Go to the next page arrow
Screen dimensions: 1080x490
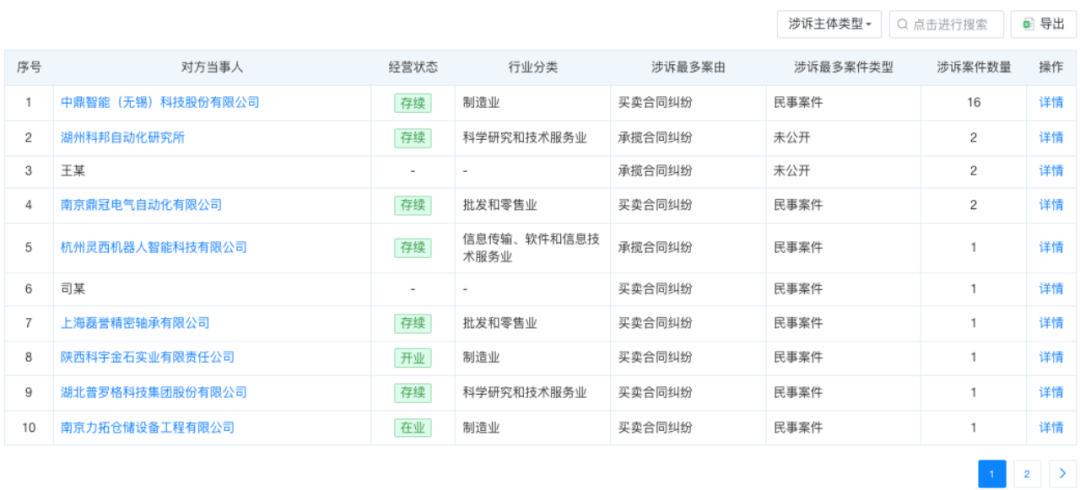pos(1062,474)
